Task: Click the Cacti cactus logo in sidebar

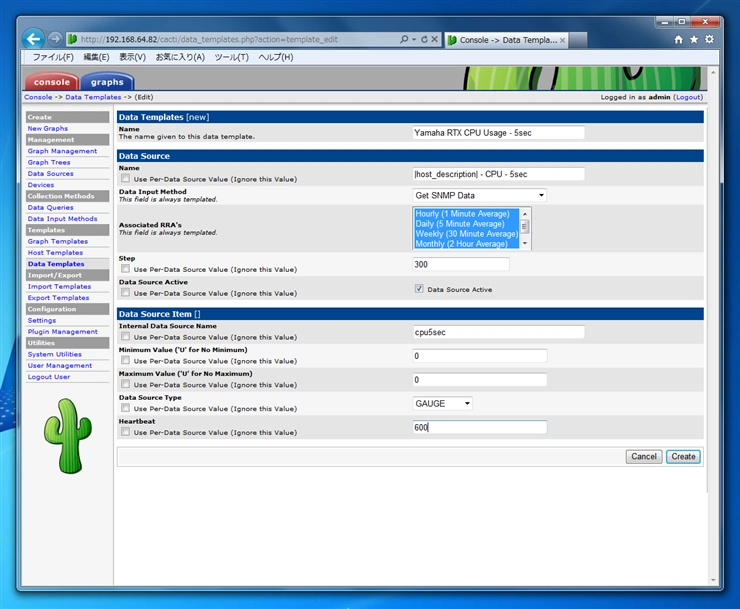Action: point(67,436)
